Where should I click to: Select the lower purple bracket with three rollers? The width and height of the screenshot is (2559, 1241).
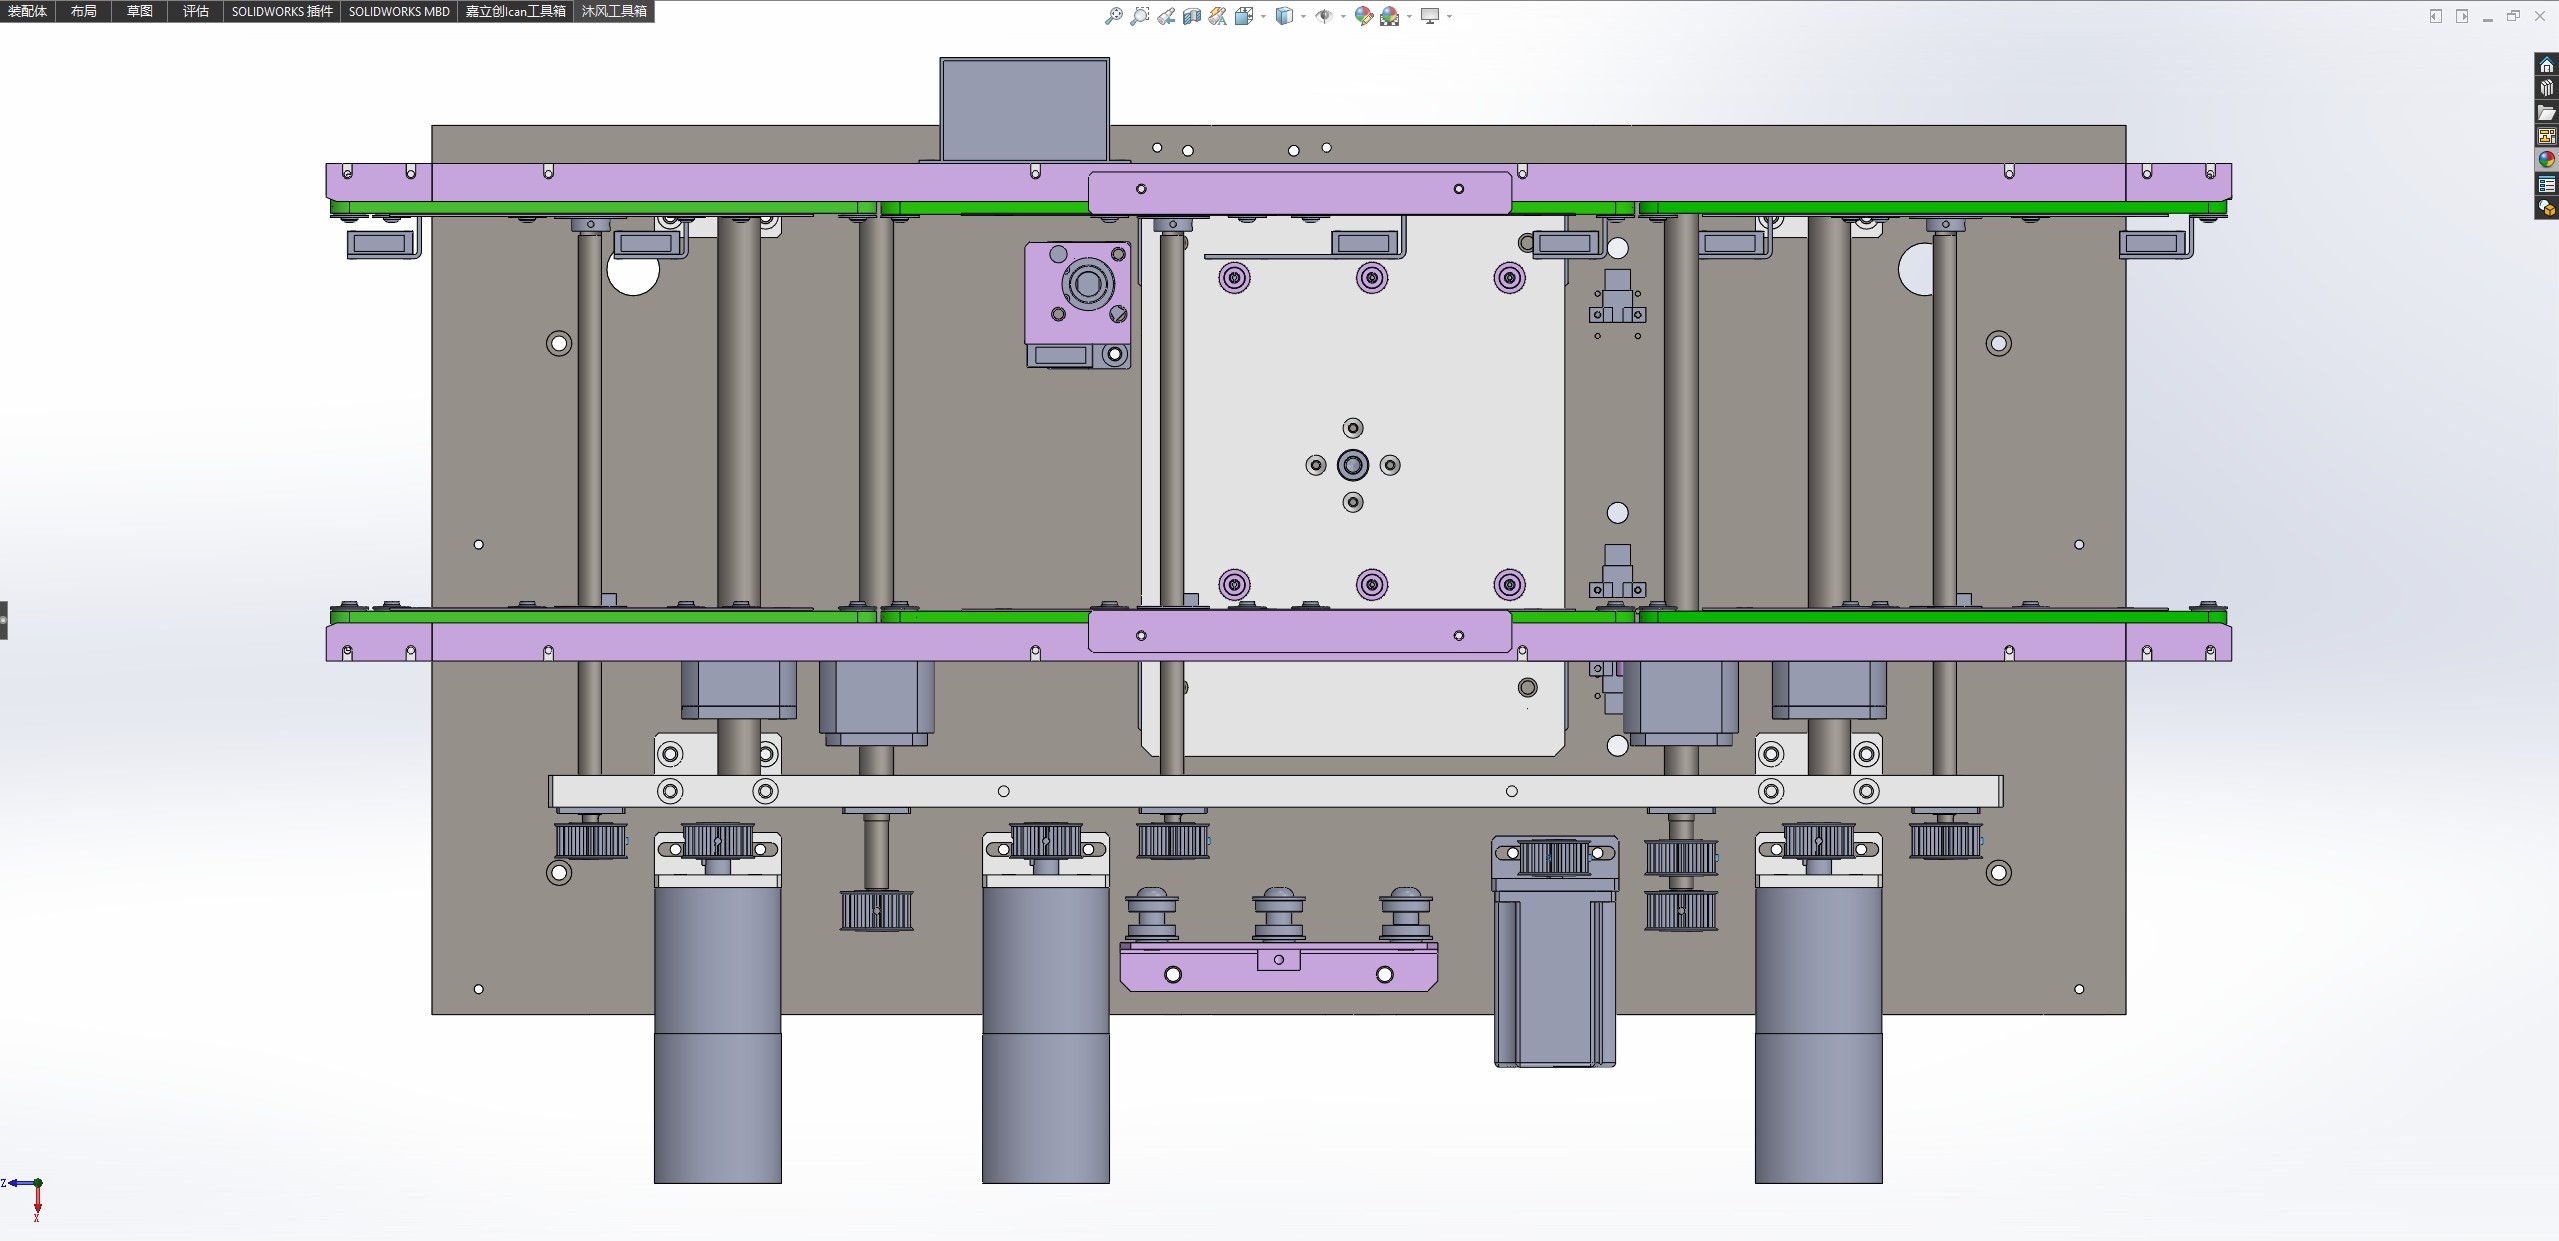pyautogui.click(x=1278, y=966)
